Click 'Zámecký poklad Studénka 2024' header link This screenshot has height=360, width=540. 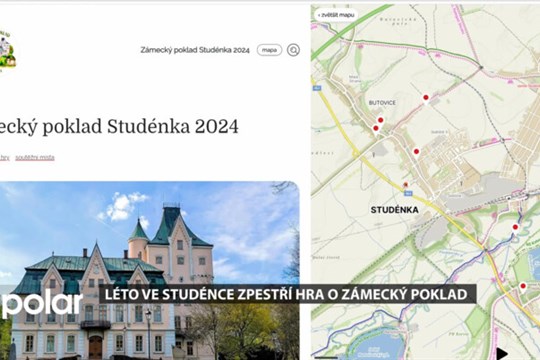click(x=195, y=50)
